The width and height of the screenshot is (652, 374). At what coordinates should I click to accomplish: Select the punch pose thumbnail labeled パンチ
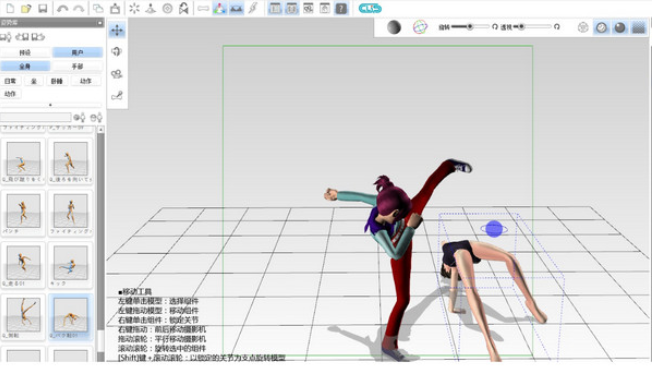point(23,214)
